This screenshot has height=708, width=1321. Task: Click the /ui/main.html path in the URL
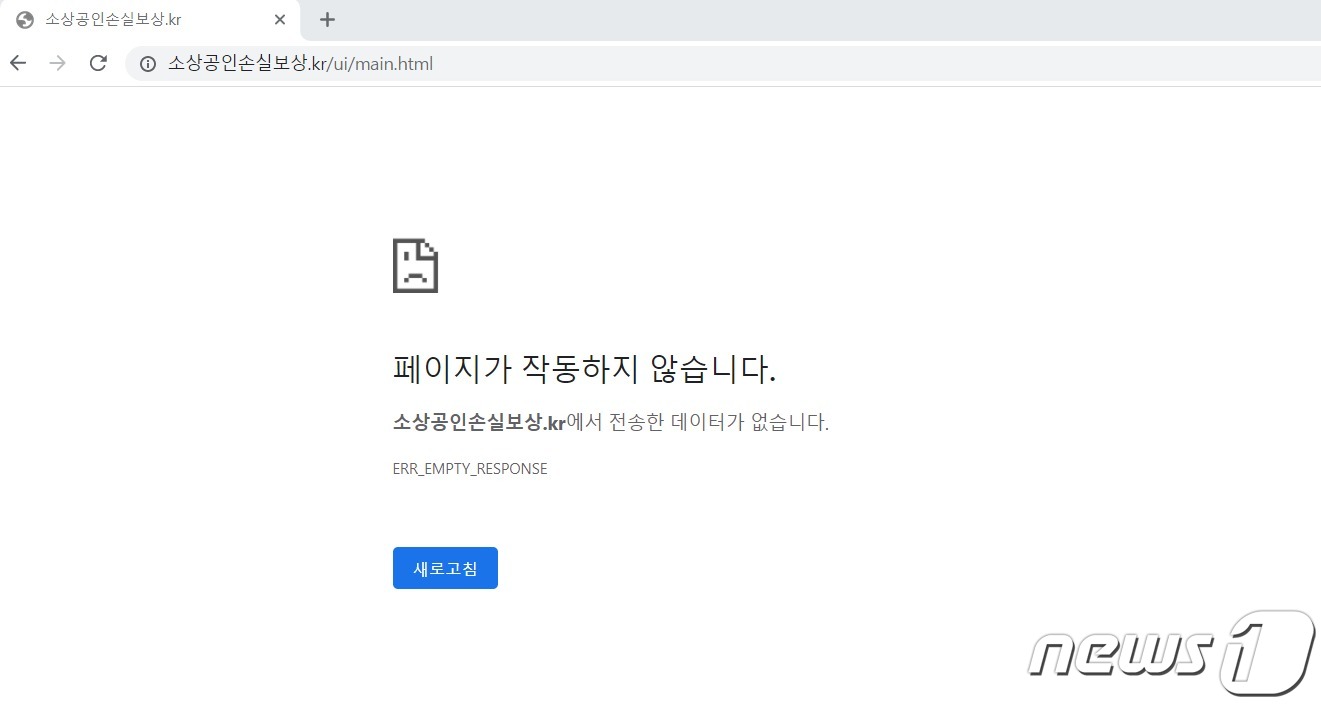click(380, 64)
